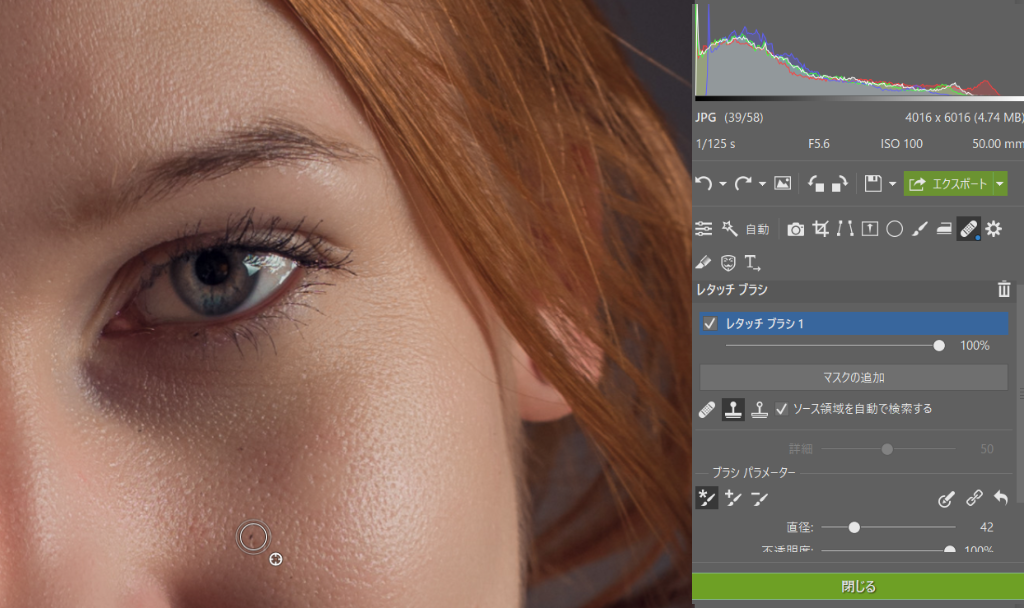Viewport: 1024px width, 608px height.
Task: Click the green エクスポート button
Action: point(948,184)
